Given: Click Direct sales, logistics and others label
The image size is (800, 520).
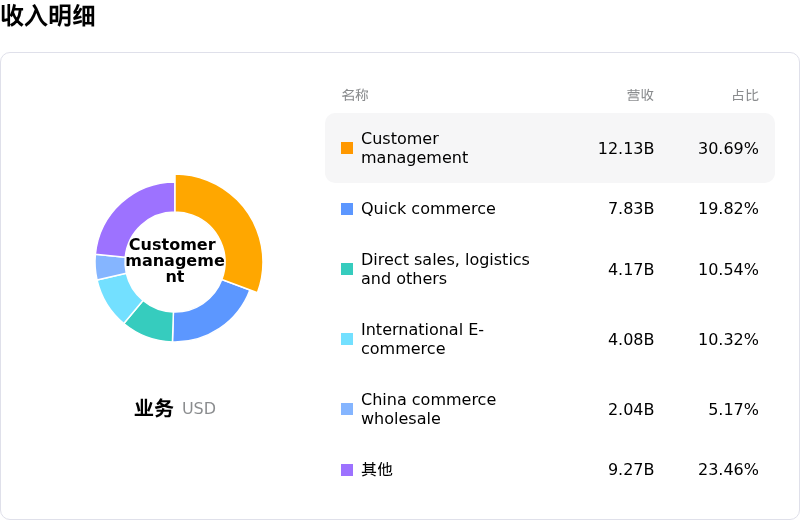Looking at the screenshot, I should tap(445, 269).
